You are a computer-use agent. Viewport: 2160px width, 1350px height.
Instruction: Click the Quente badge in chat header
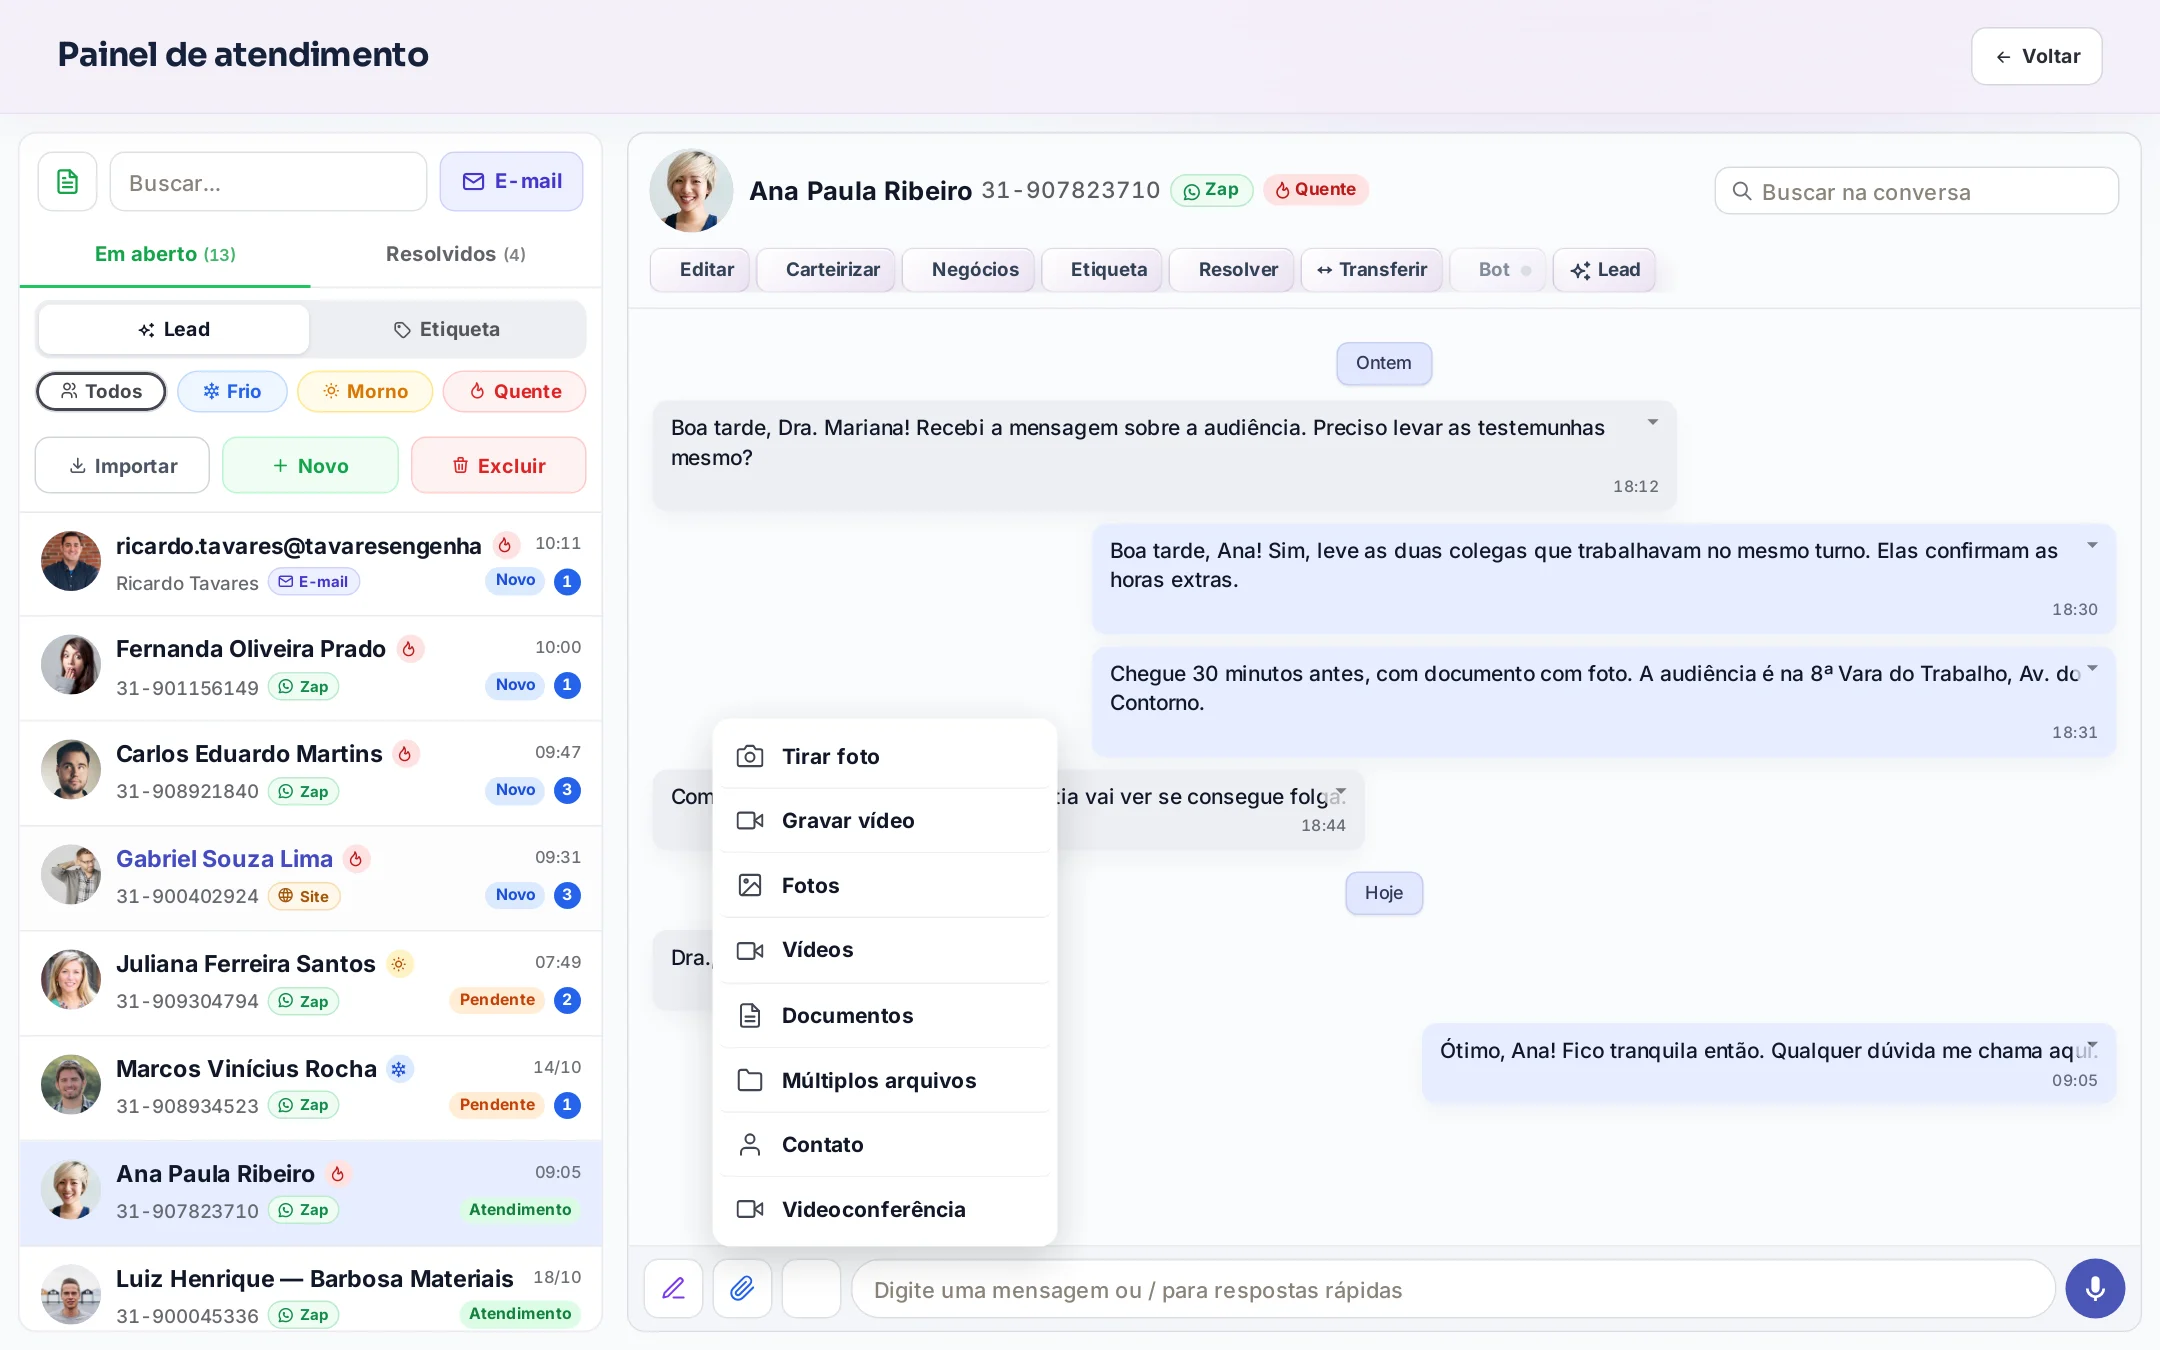[x=1316, y=190]
